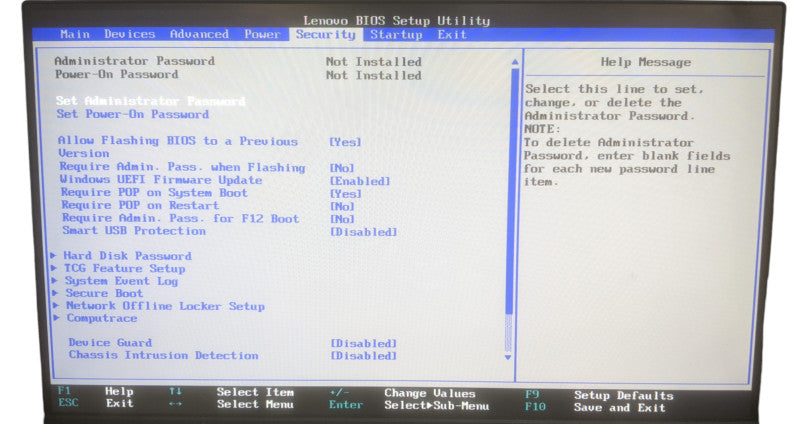Select Require Admin. Pass. for F12 Boot label
The width and height of the screenshot is (800, 424).
tap(181, 218)
